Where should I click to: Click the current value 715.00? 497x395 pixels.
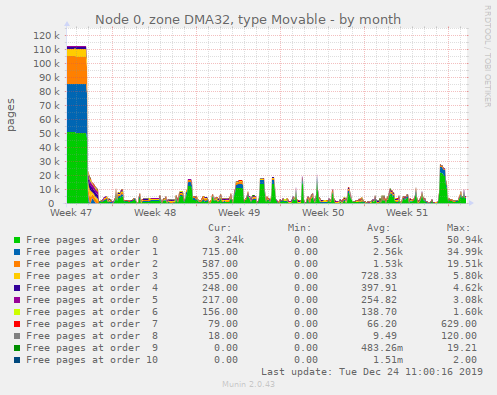(x=220, y=252)
